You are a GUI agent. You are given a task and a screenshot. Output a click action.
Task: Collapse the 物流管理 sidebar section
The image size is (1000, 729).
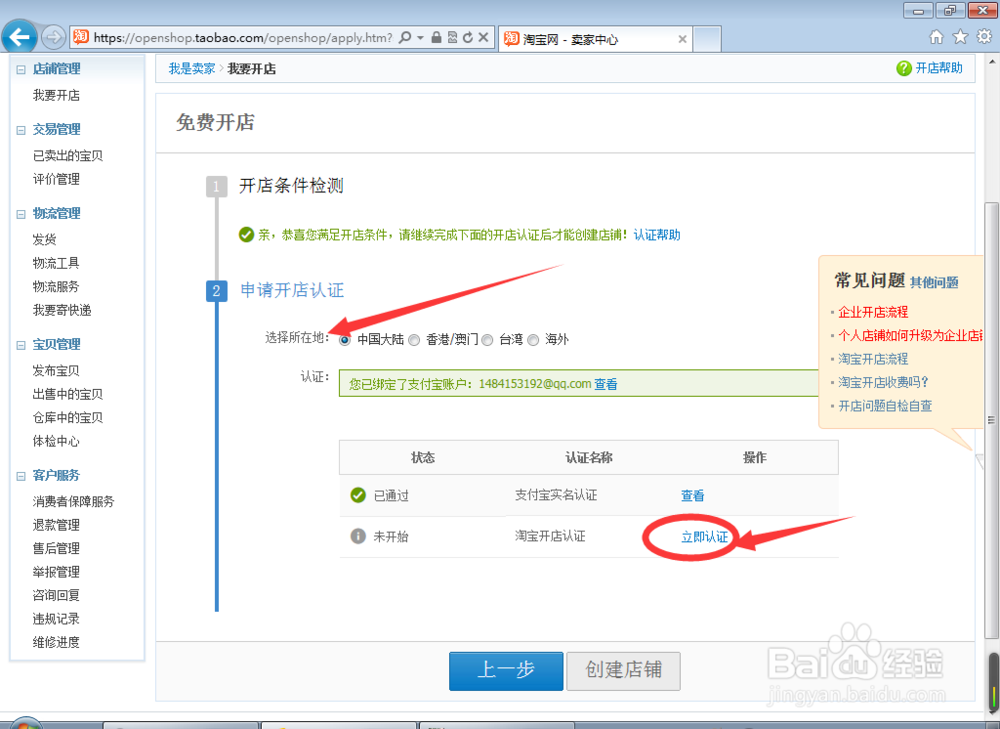21,214
